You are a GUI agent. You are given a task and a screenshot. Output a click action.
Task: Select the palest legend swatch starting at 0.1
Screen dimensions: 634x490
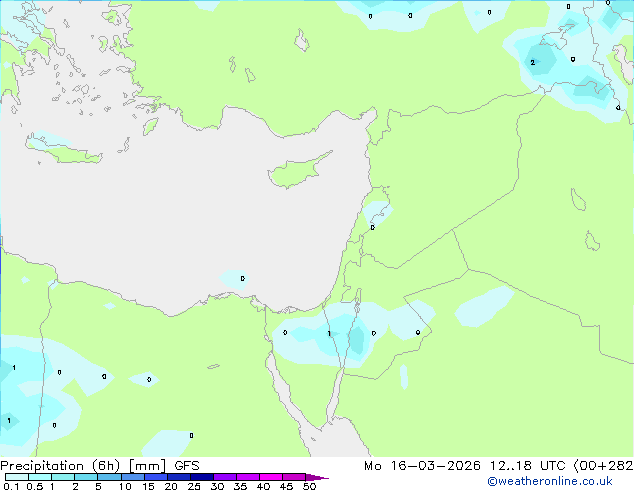click(x=17, y=477)
